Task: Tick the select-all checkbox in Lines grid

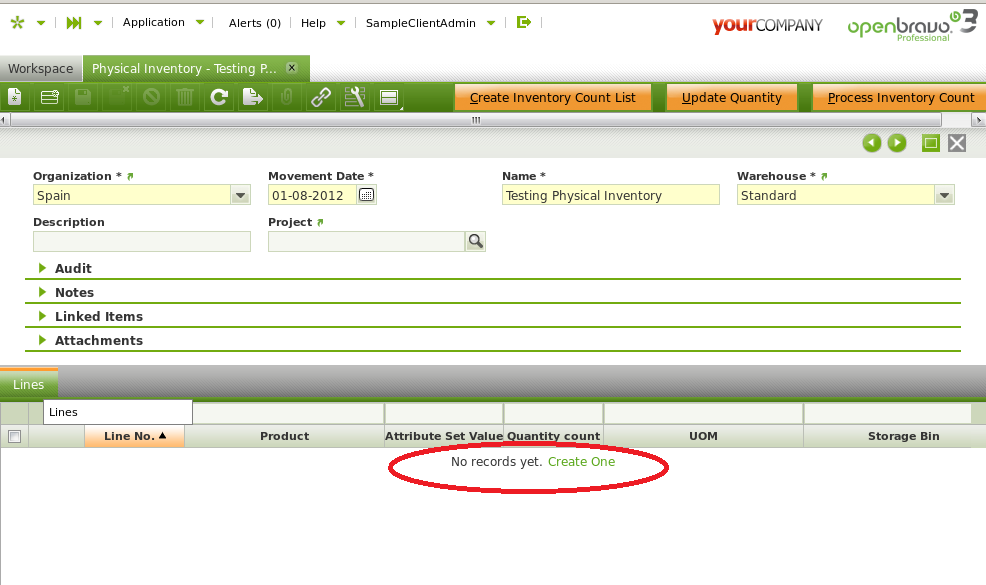Action: [x=14, y=436]
